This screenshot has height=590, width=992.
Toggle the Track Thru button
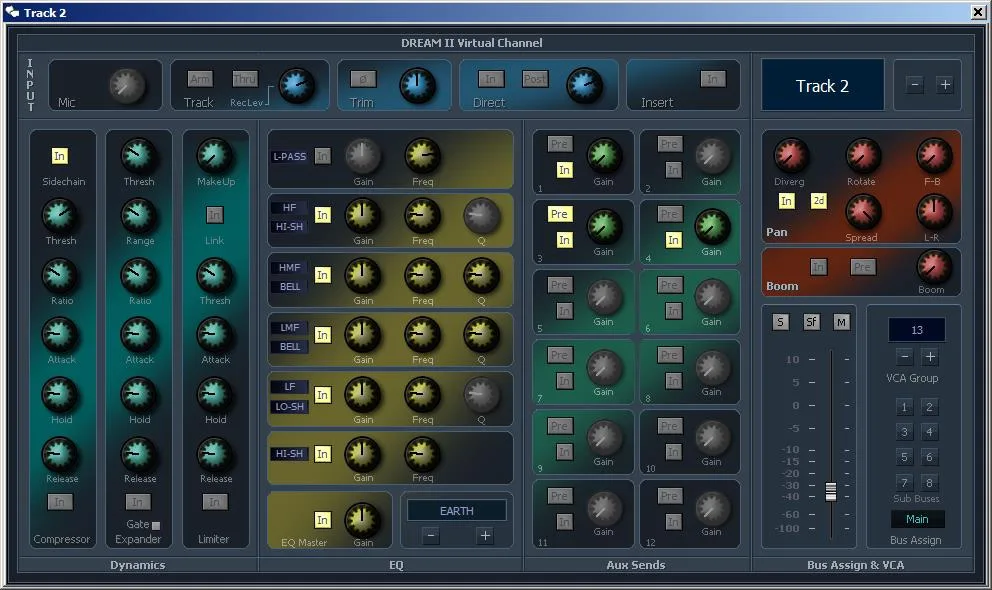(x=245, y=79)
